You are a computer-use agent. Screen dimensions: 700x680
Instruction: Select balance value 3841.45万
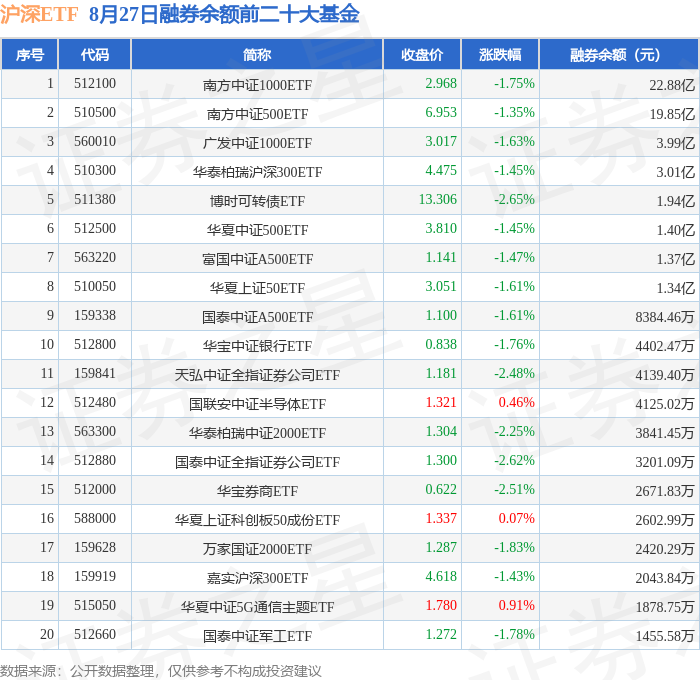point(665,433)
